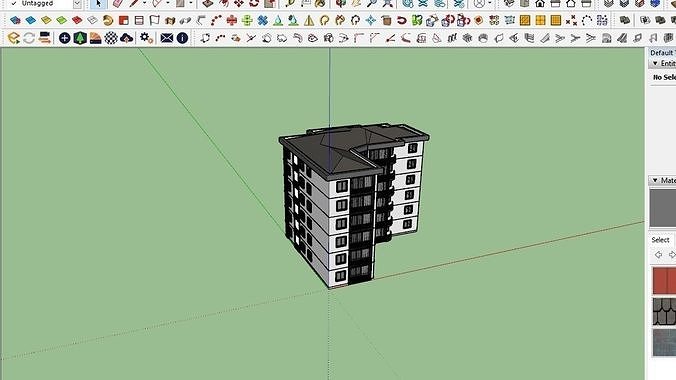The image size is (676, 380).
Task: Switch to Front view house icon
Action: 540,4
